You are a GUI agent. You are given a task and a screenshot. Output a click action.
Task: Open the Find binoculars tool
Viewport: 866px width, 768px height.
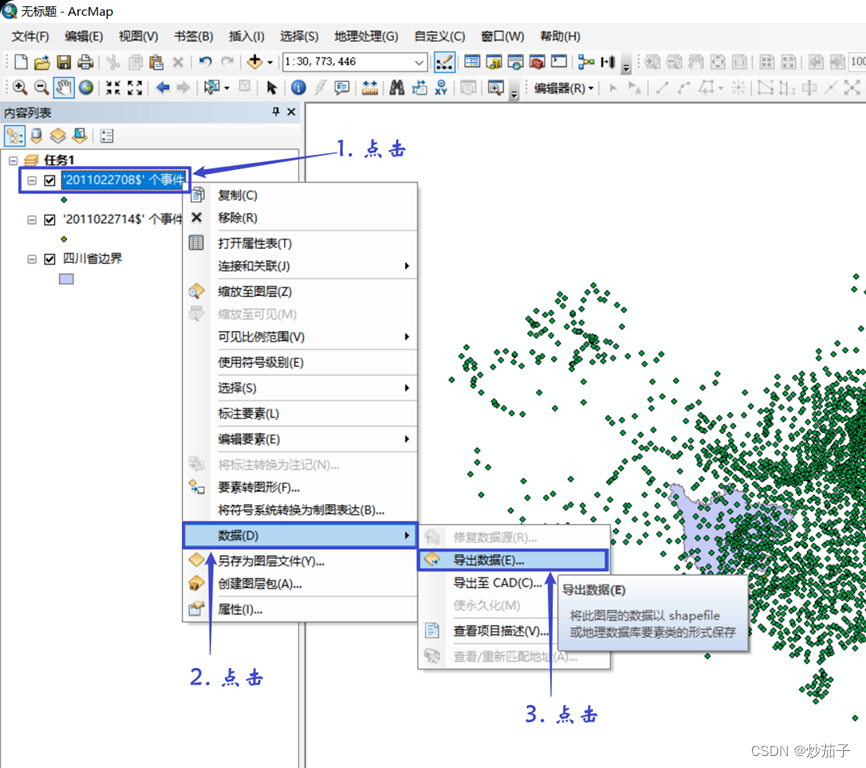396,87
